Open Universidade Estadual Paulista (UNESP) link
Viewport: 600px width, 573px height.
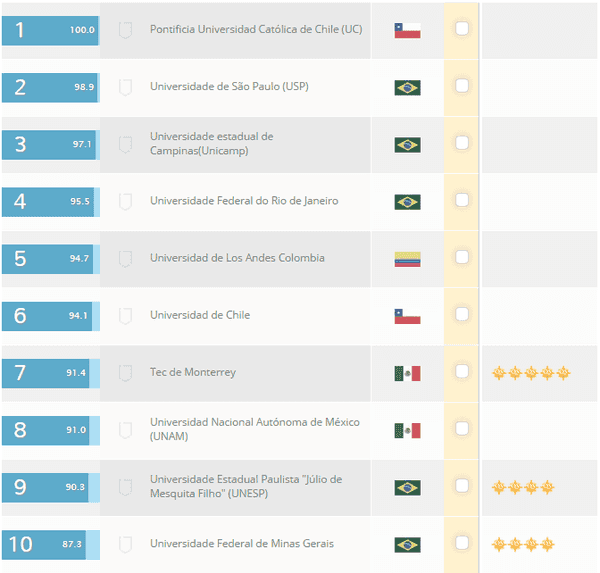coord(246,486)
